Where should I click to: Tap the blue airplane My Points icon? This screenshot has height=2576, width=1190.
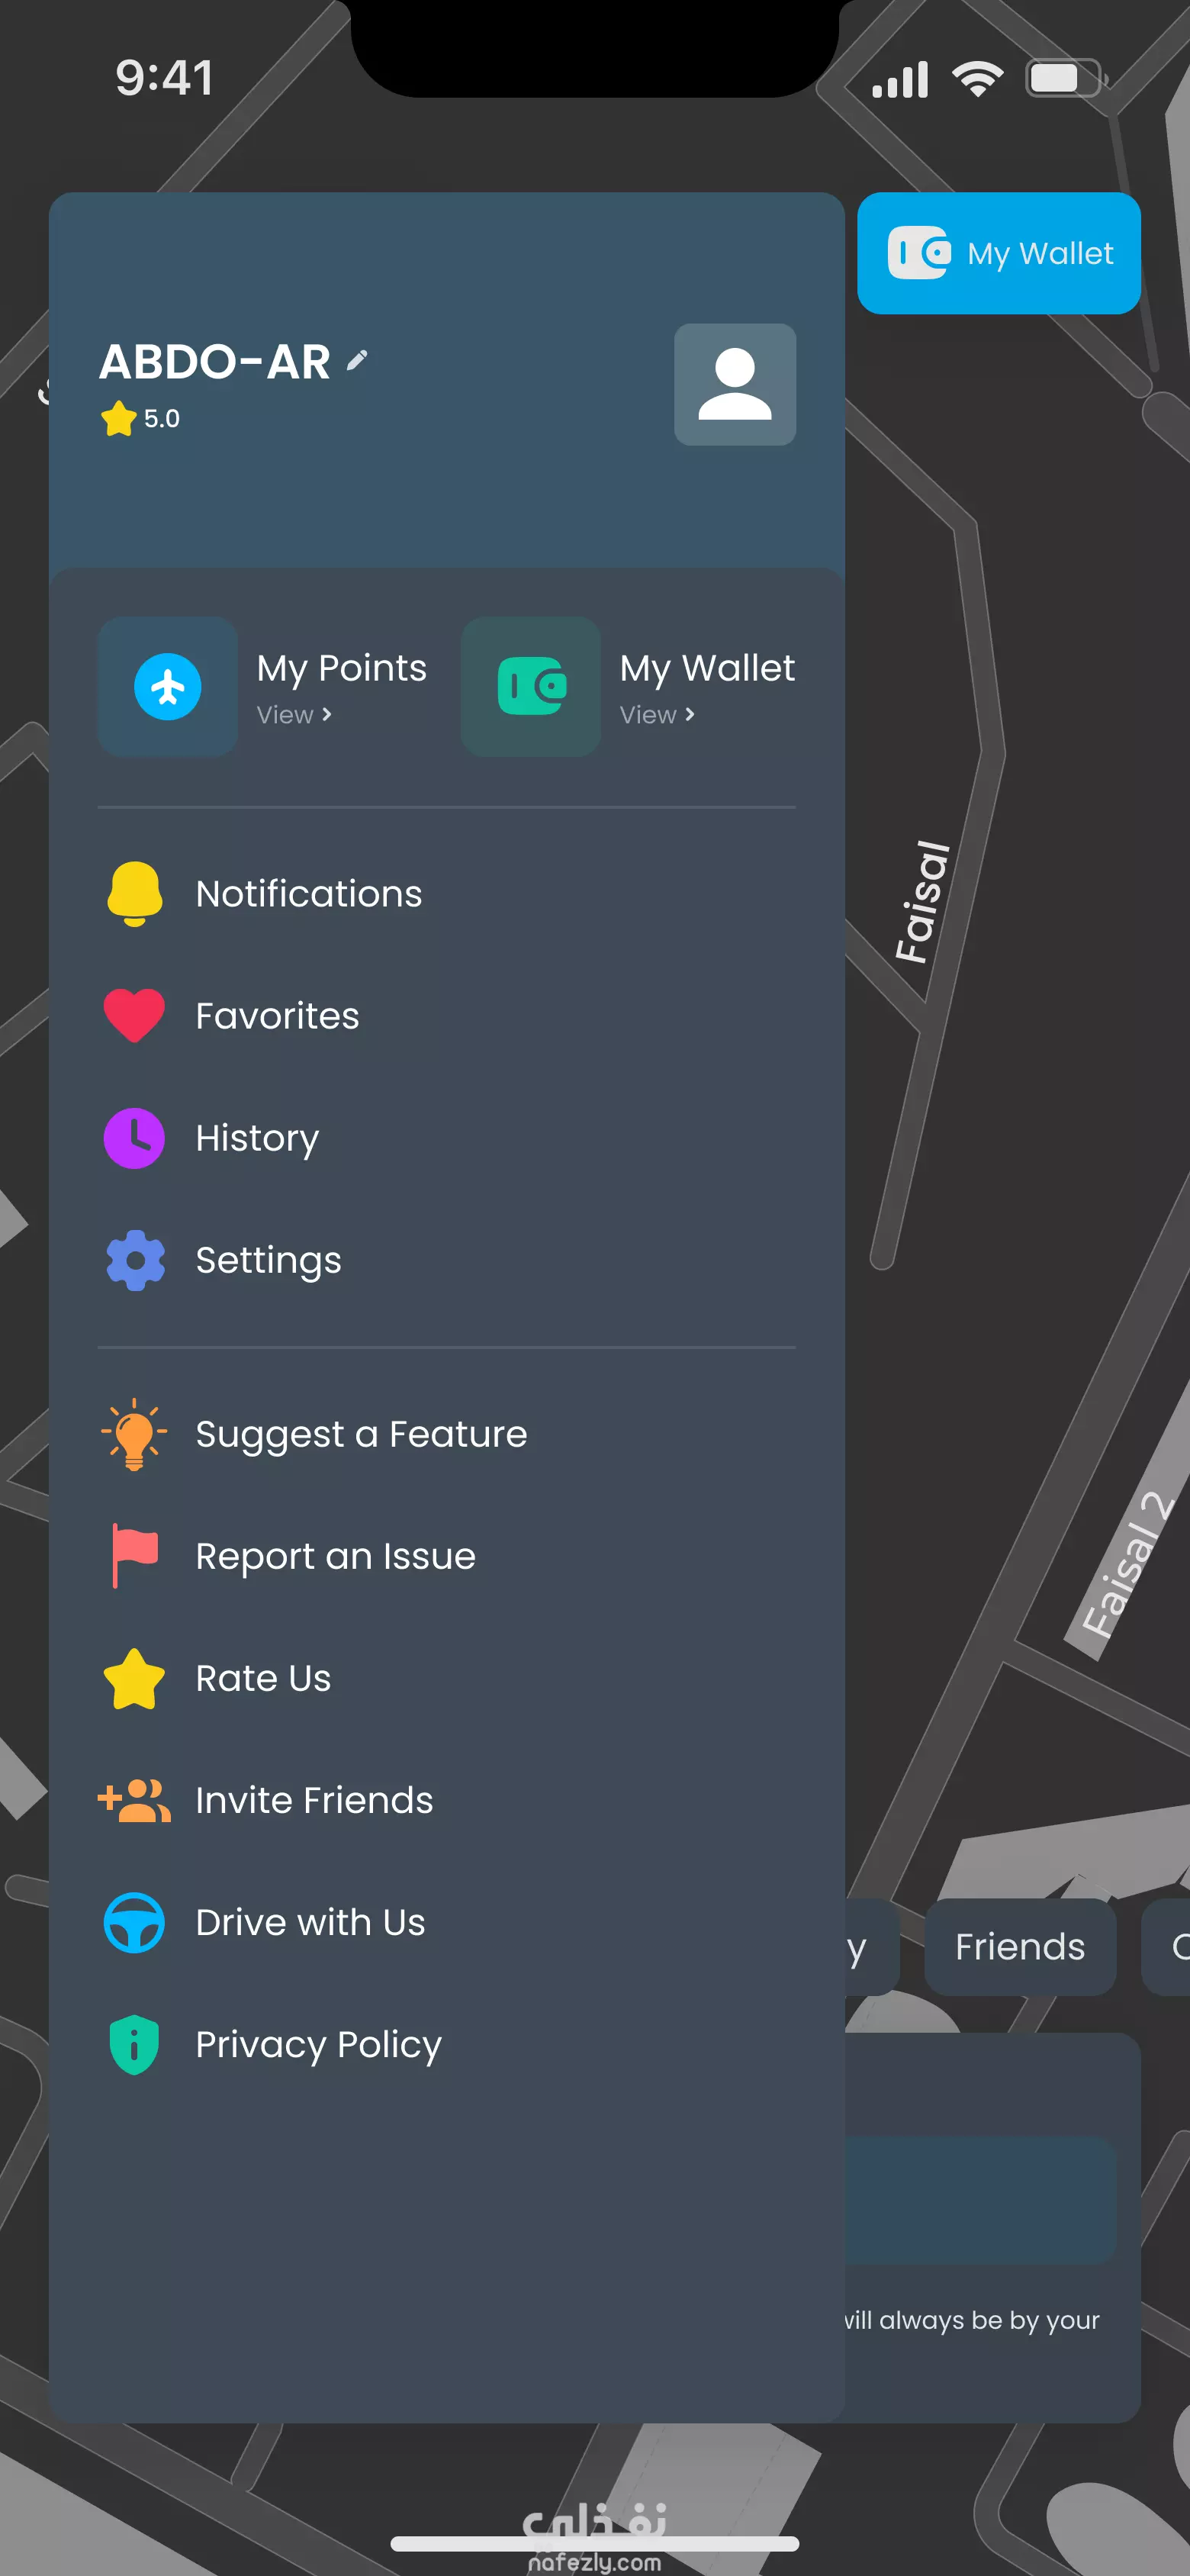pos(167,686)
